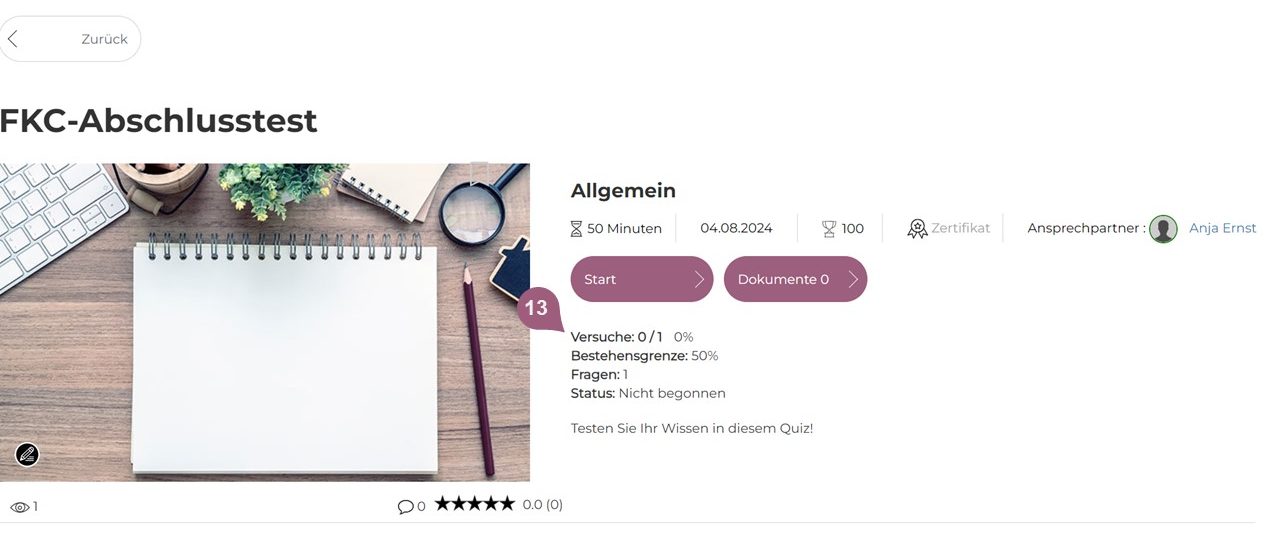Click the purple step 13 marker

(x=537, y=309)
